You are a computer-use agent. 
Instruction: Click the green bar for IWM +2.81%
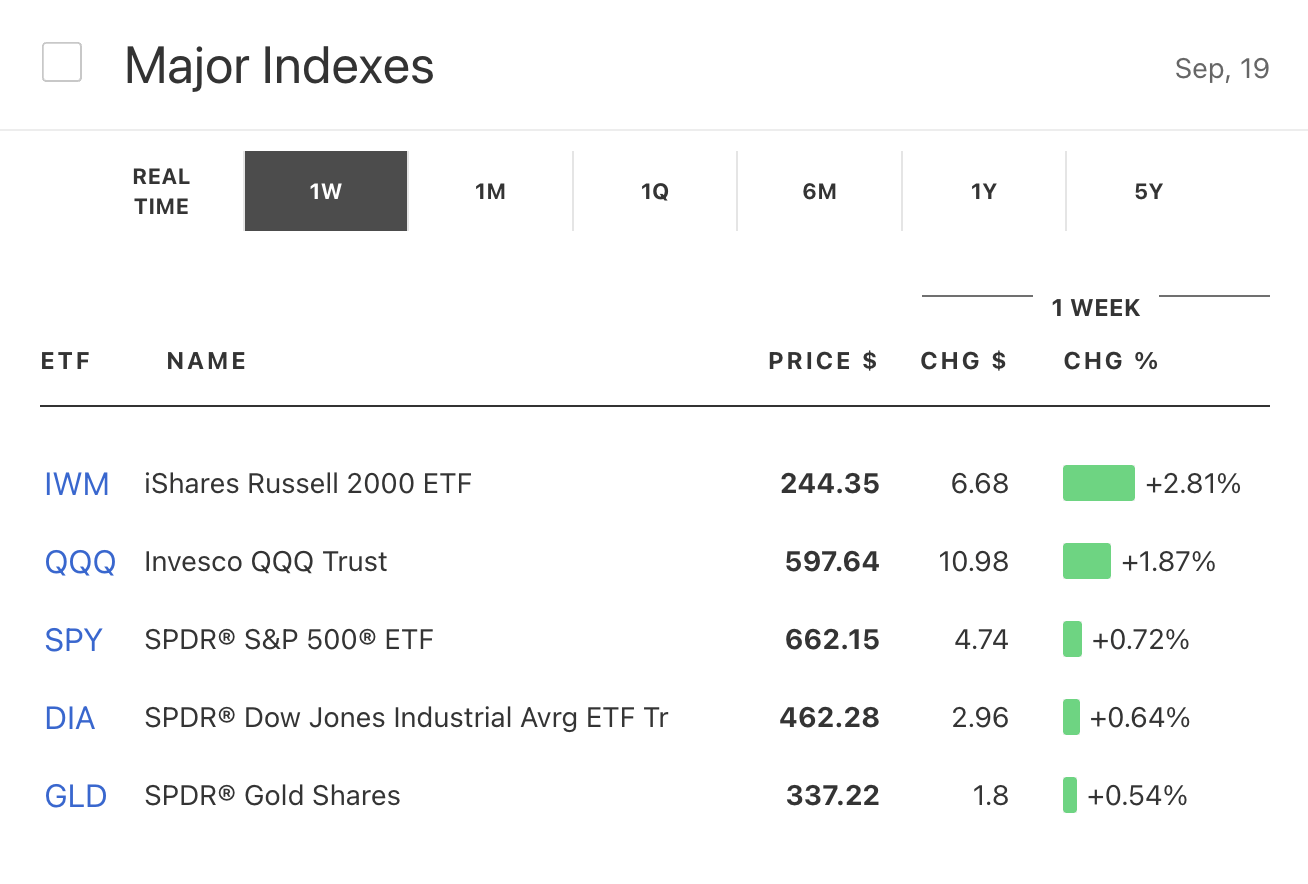pyautogui.click(x=1098, y=483)
